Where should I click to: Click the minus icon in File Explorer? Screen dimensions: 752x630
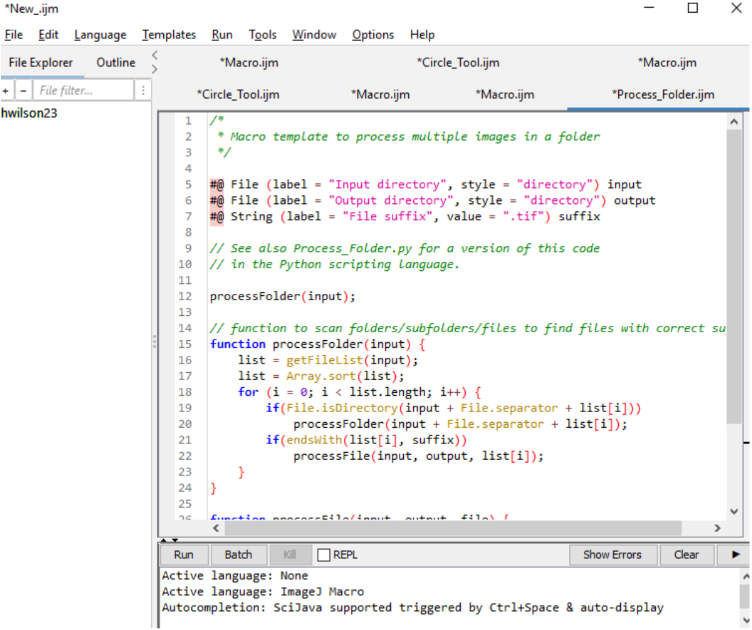tap(23, 90)
